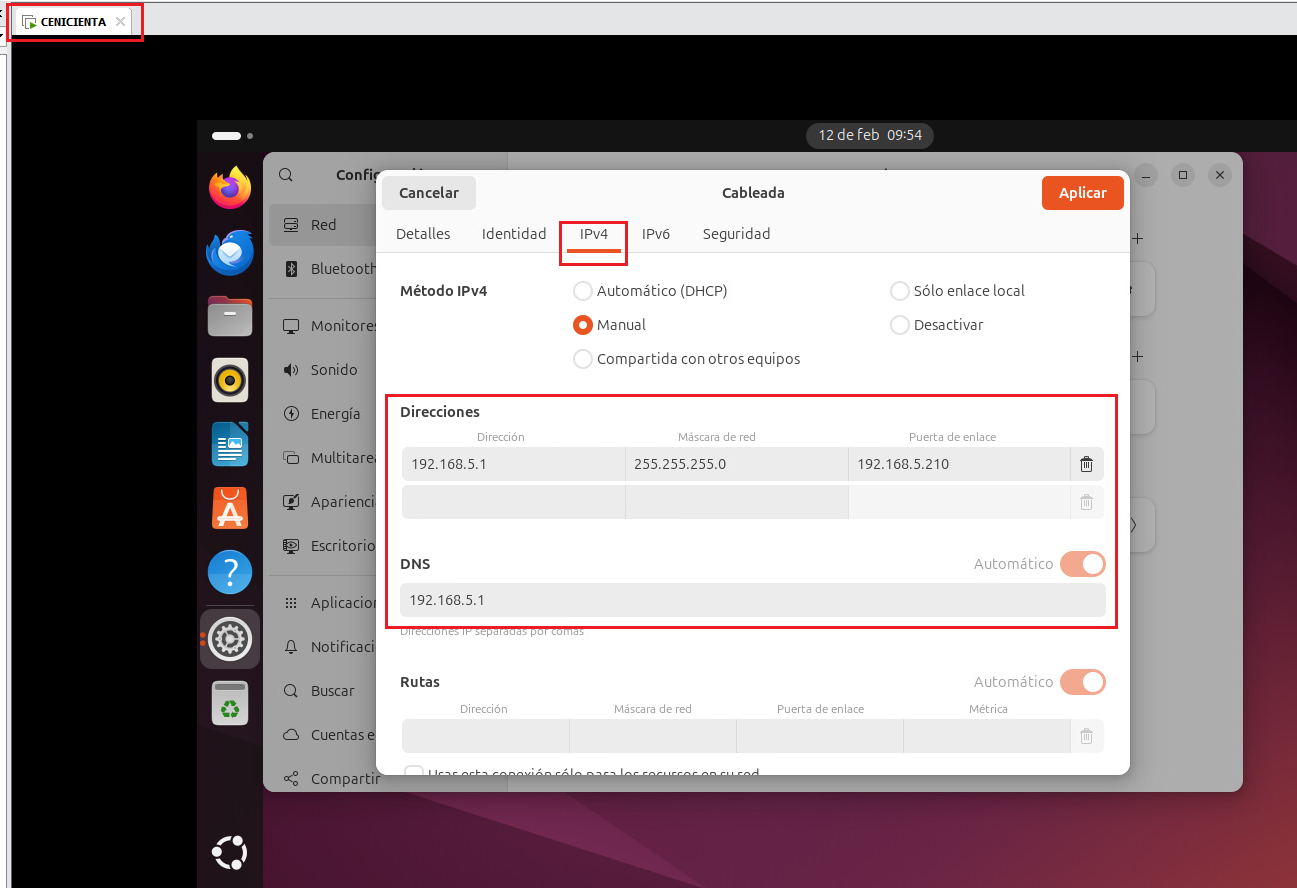1297x888 pixels.
Task: Open Rhythmbox music player from the dock
Action: click(229, 380)
